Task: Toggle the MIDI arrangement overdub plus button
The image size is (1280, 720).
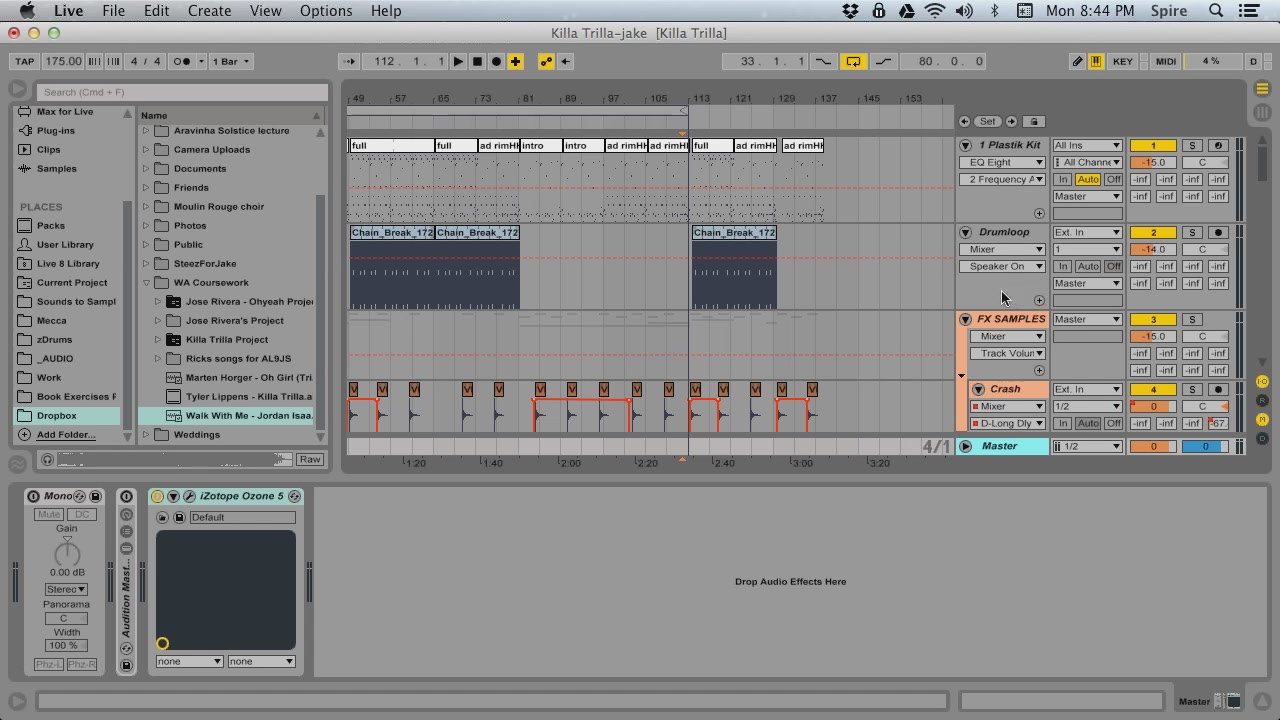Action: pyautogui.click(x=515, y=61)
